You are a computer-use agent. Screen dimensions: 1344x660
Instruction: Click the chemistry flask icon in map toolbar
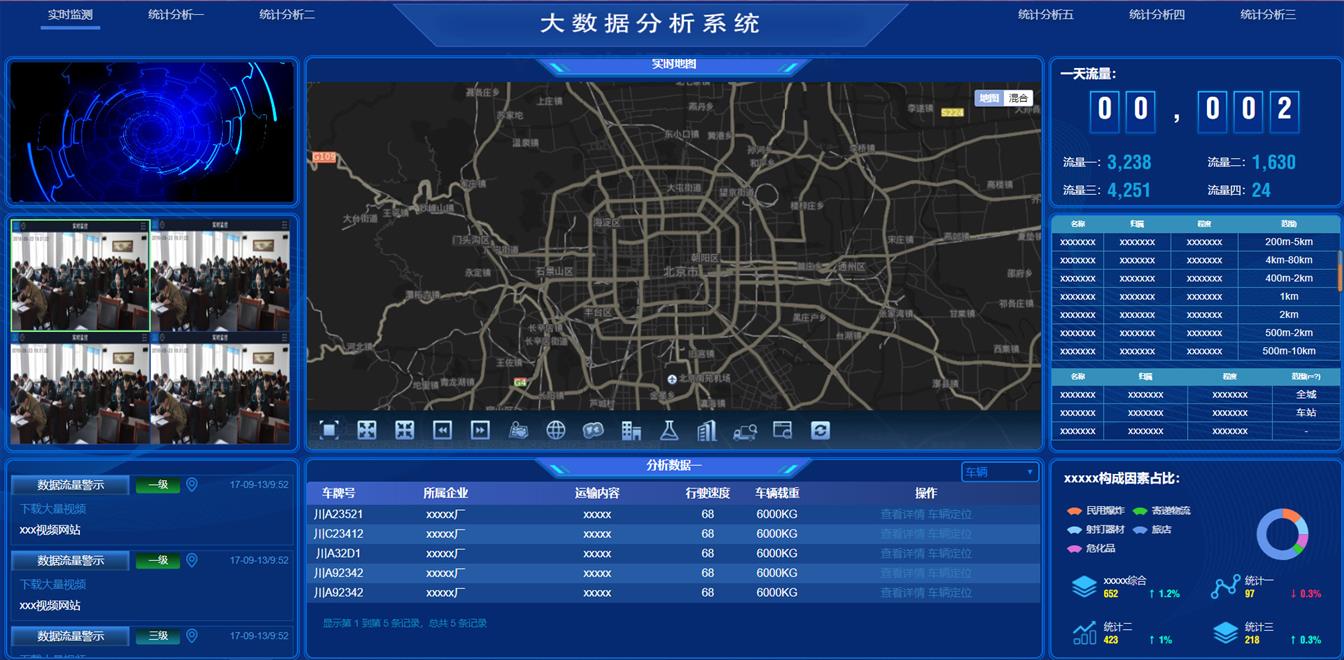click(x=669, y=430)
